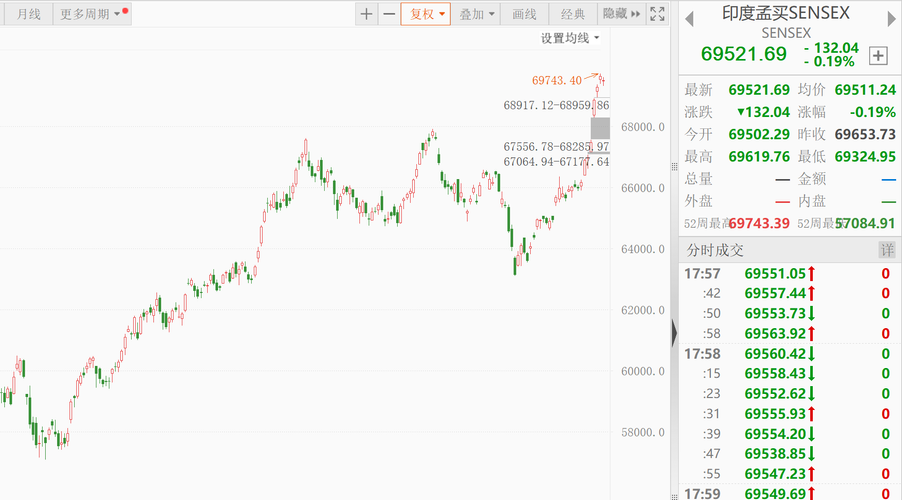Zoom in chart with plus icon
This screenshot has height=500, width=902.
tap(366, 14)
